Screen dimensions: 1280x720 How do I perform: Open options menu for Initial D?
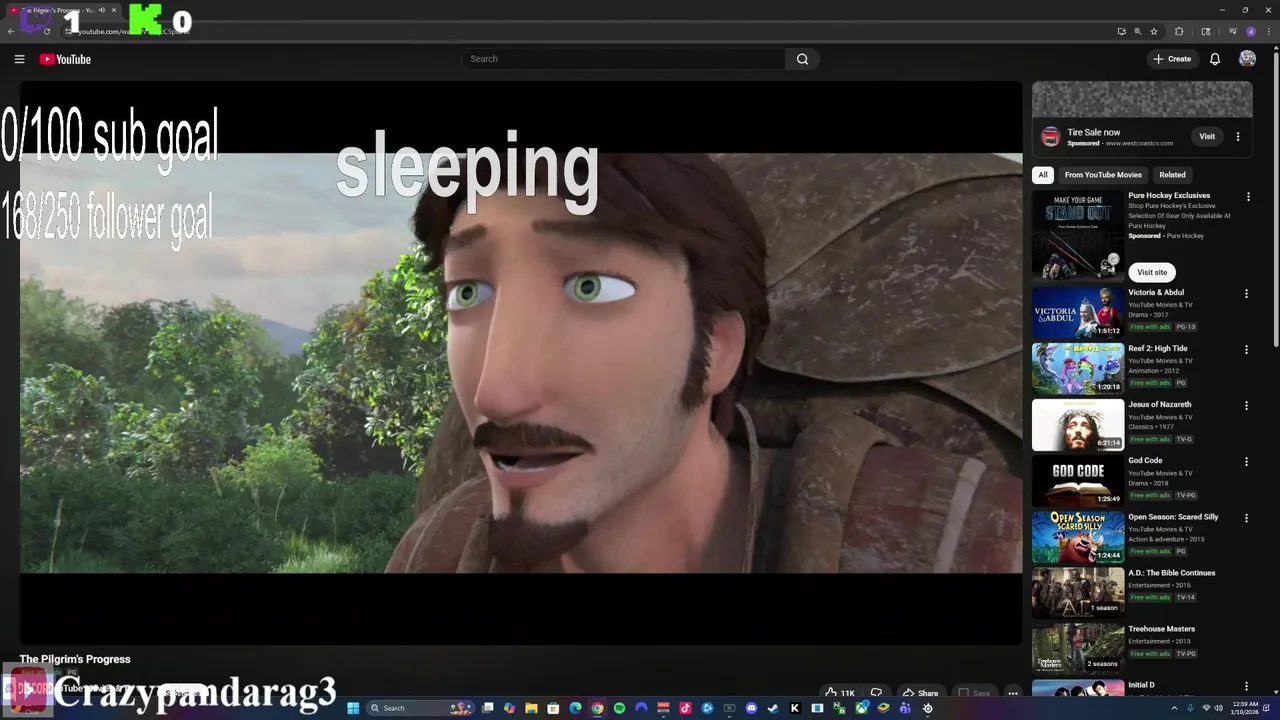1246,686
